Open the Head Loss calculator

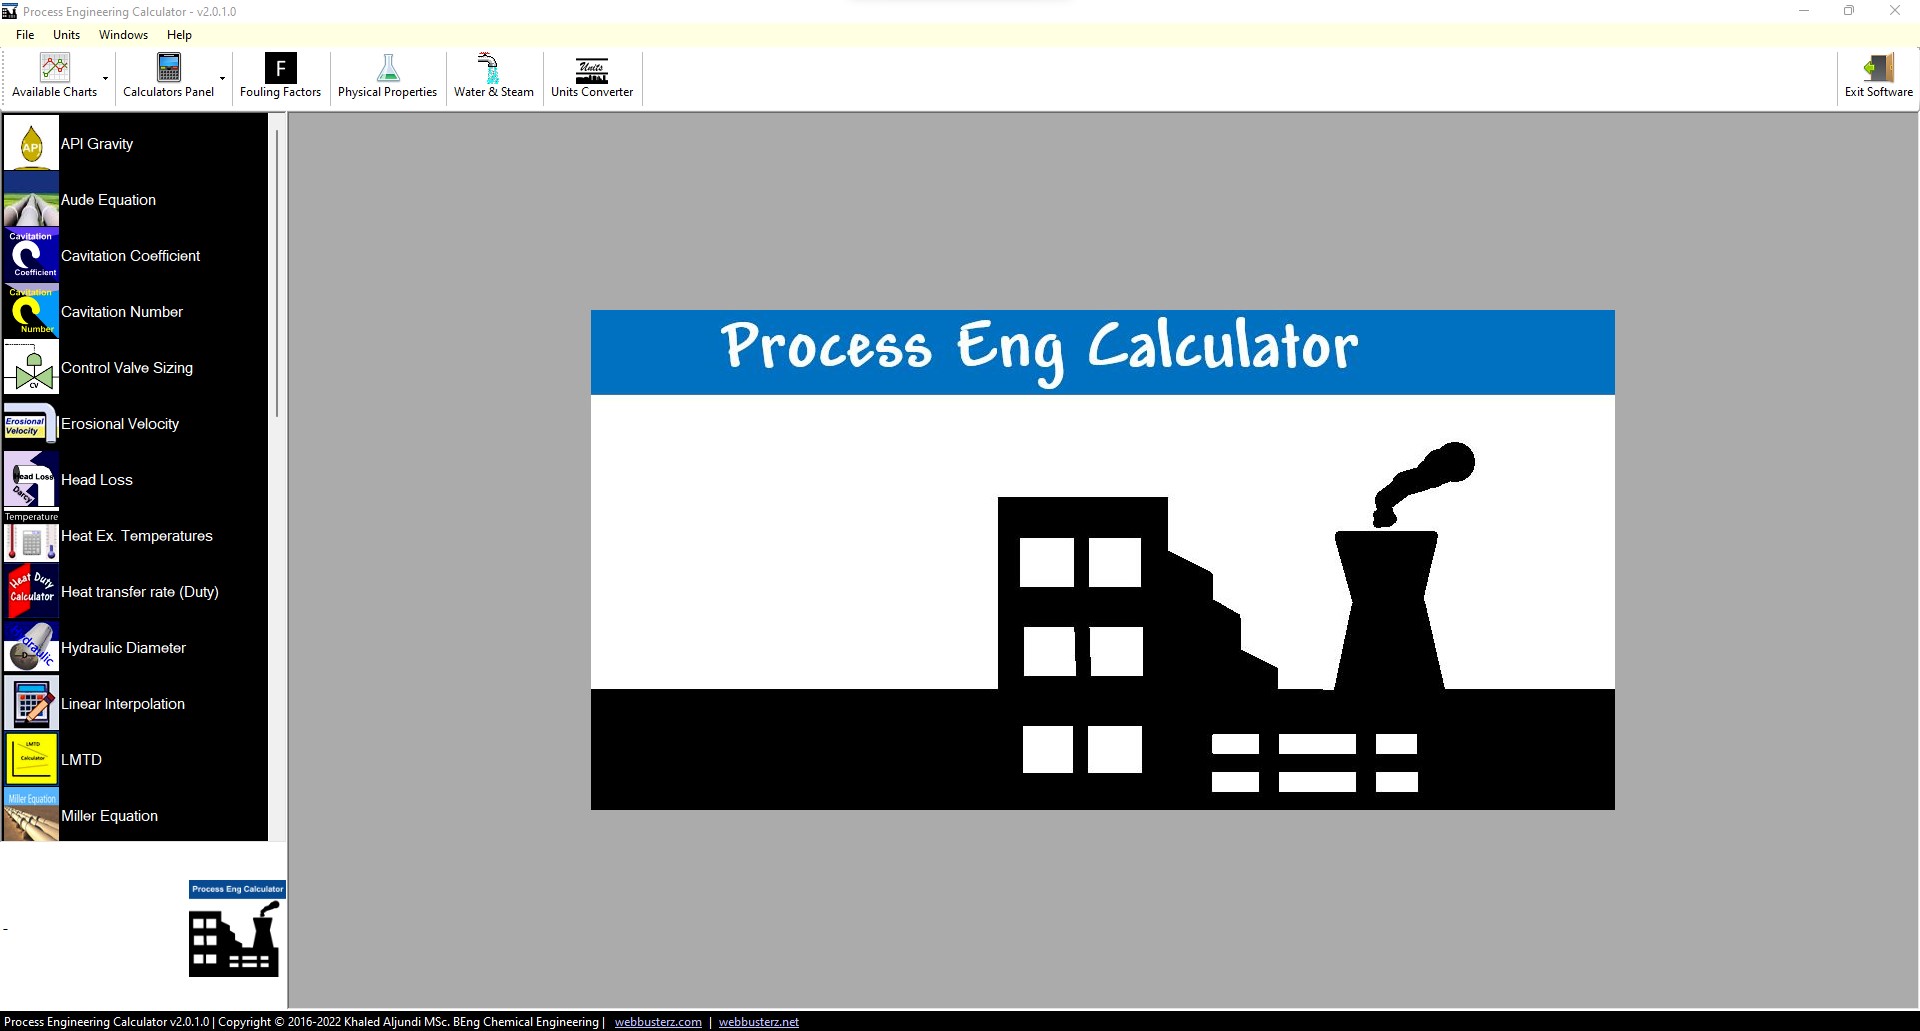pos(96,479)
